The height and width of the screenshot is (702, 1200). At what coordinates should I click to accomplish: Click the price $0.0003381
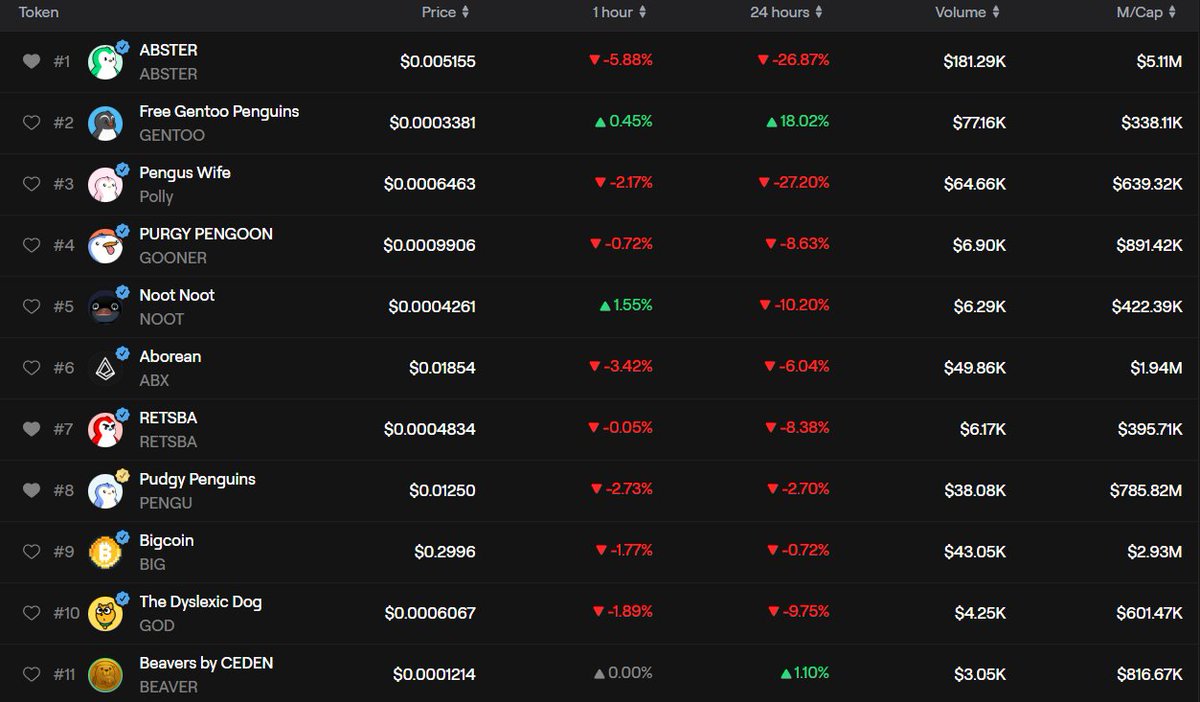click(x=432, y=123)
